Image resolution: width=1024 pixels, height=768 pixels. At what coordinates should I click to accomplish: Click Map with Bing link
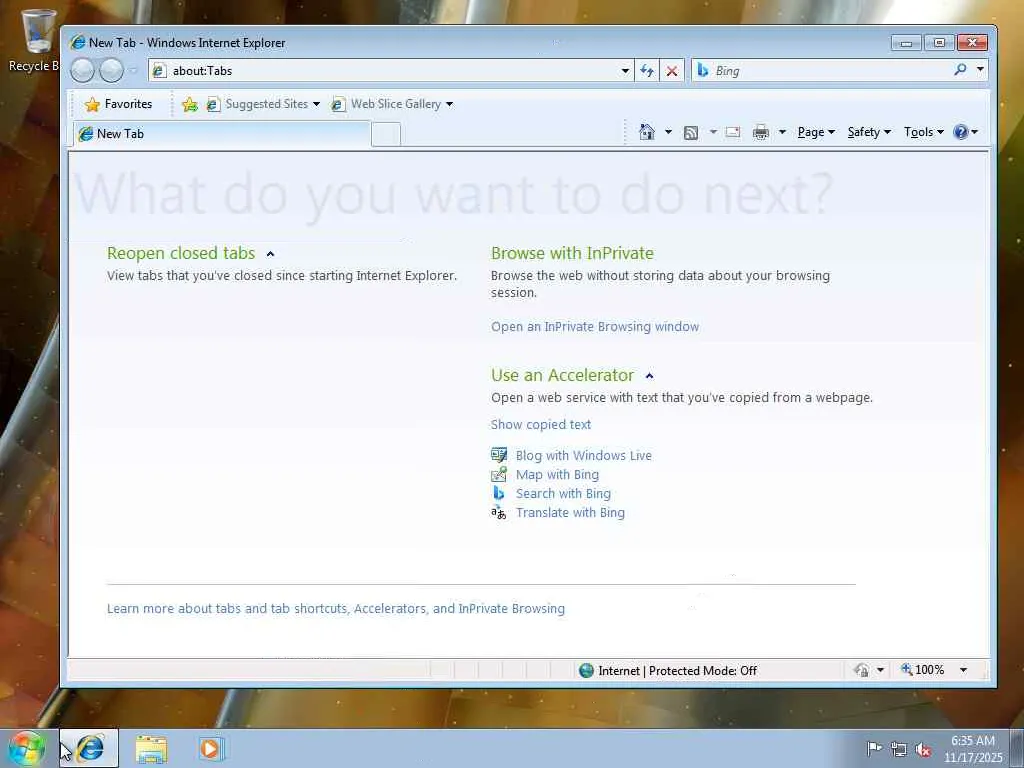(557, 475)
